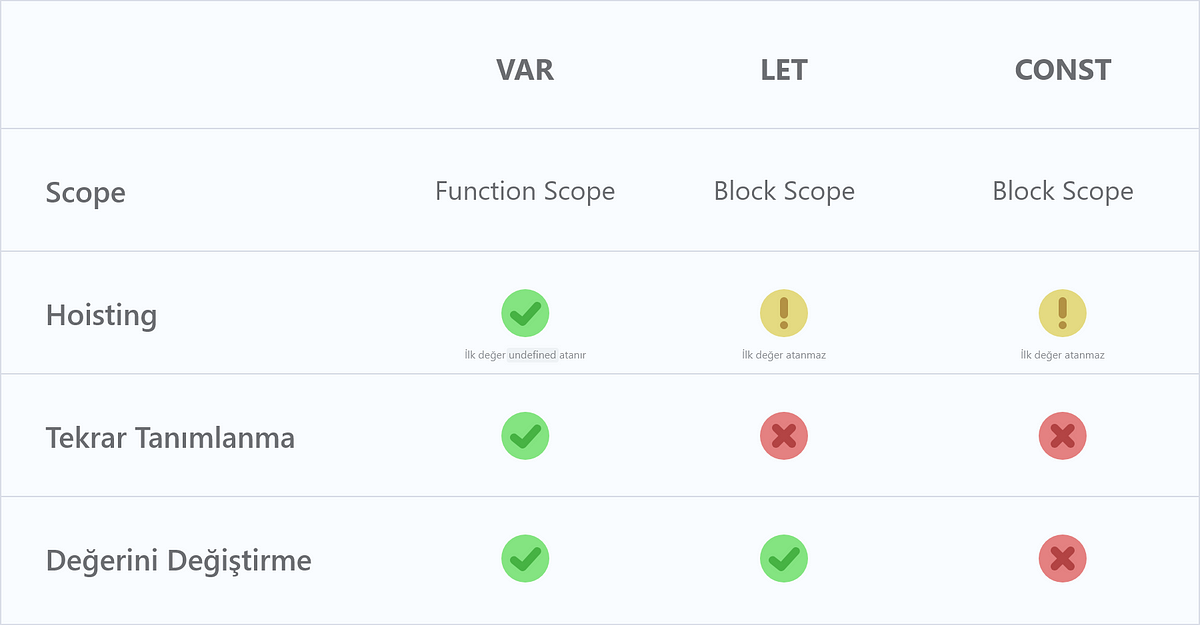Click the Değerini Değiştirme row label
This screenshot has width=1200, height=625.
click(178, 560)
